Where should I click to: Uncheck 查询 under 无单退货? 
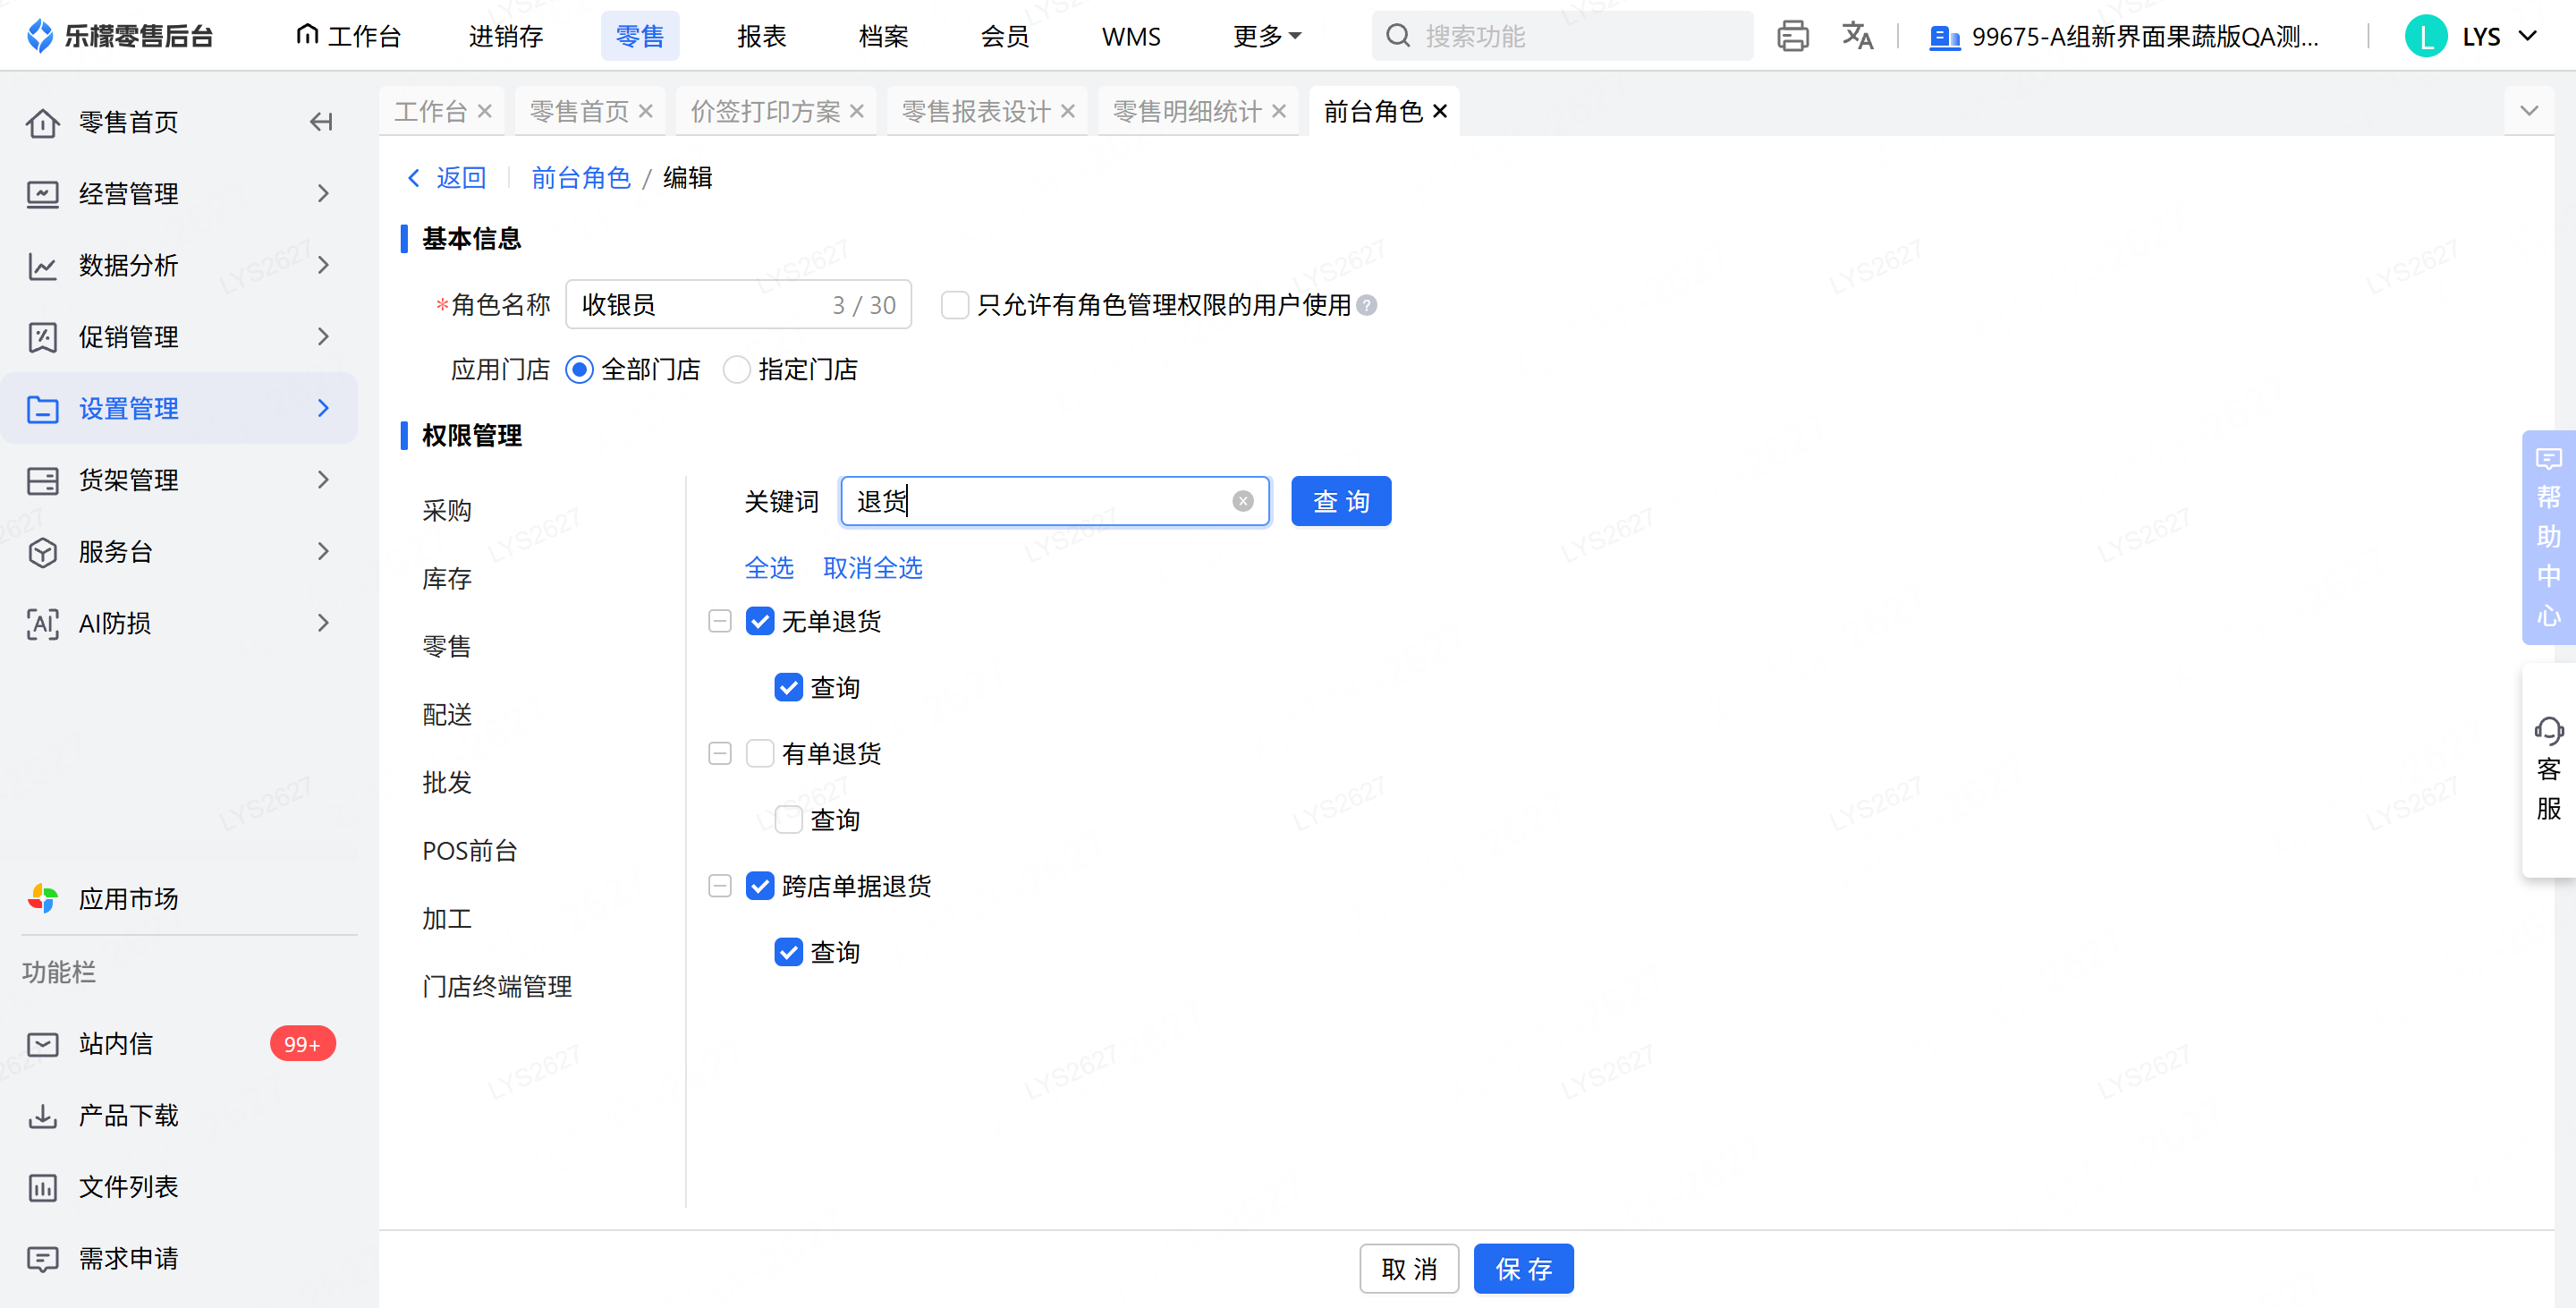click(789, 688)
